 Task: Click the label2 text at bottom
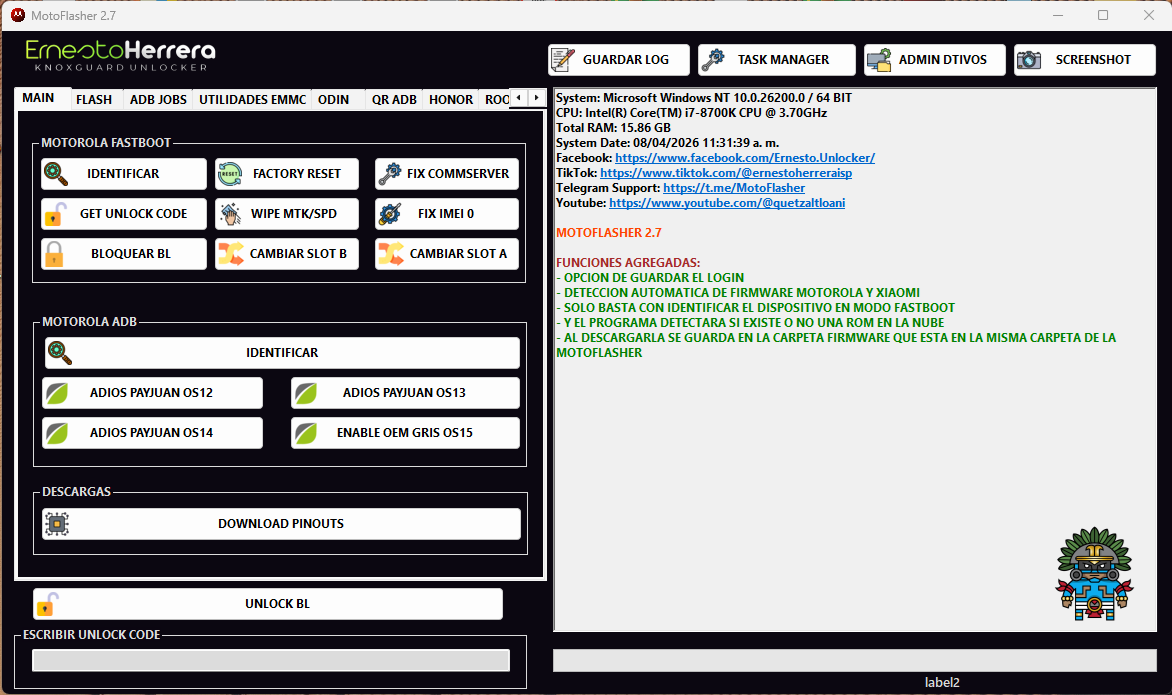(942, 682)
